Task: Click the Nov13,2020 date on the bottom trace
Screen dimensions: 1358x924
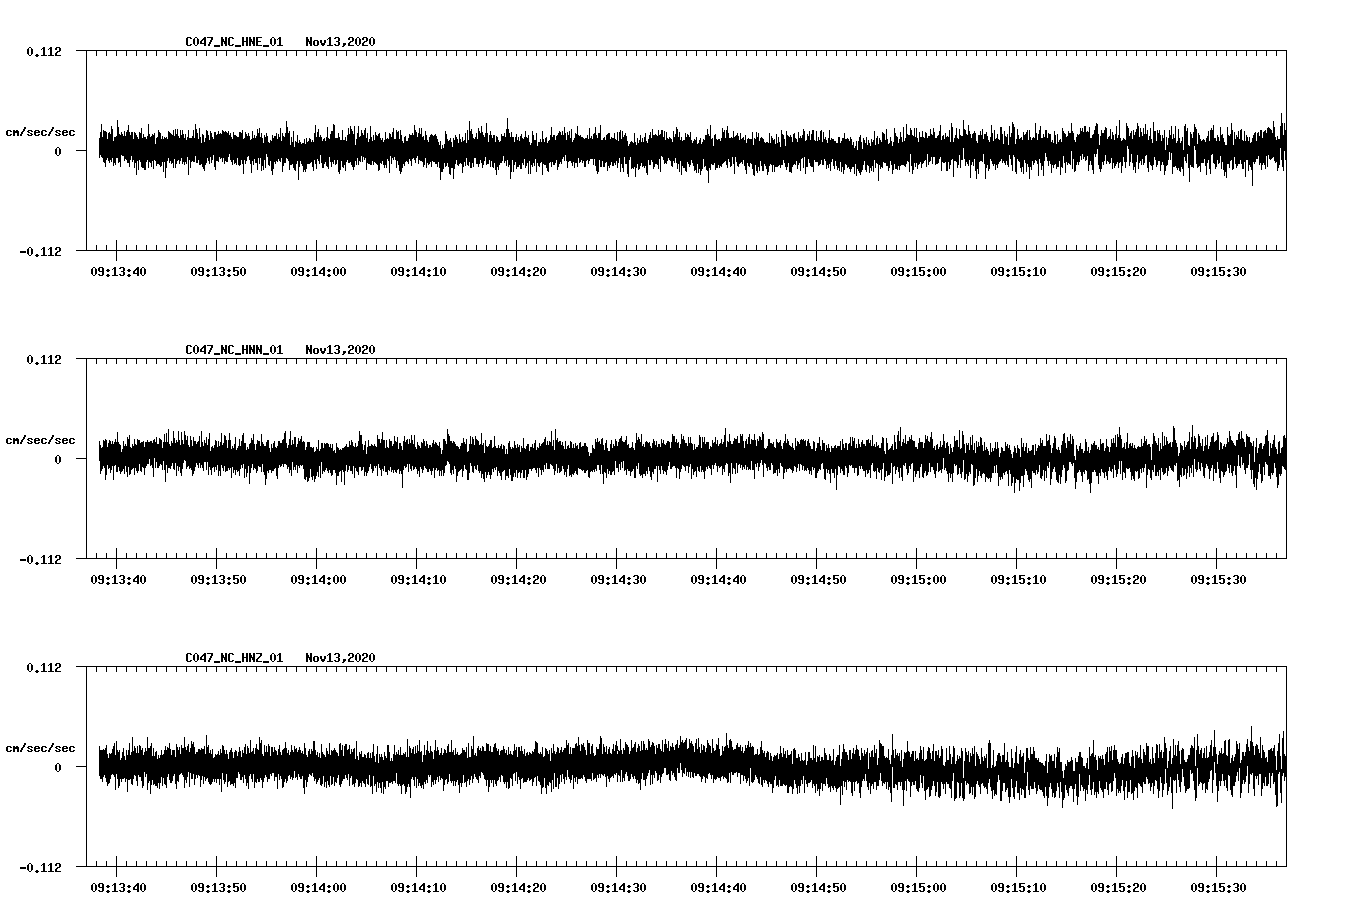Action: click(x=340, y=656)
